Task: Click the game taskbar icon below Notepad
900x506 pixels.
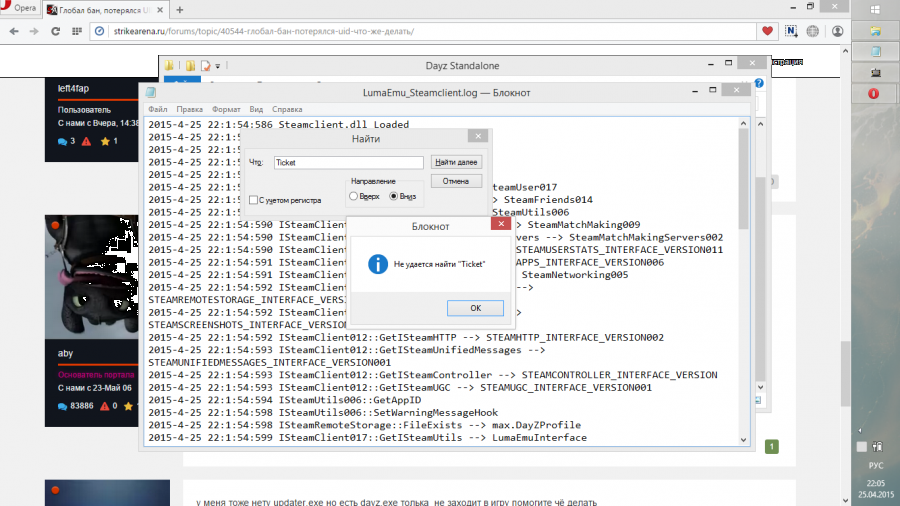Action: coord(875,72)
